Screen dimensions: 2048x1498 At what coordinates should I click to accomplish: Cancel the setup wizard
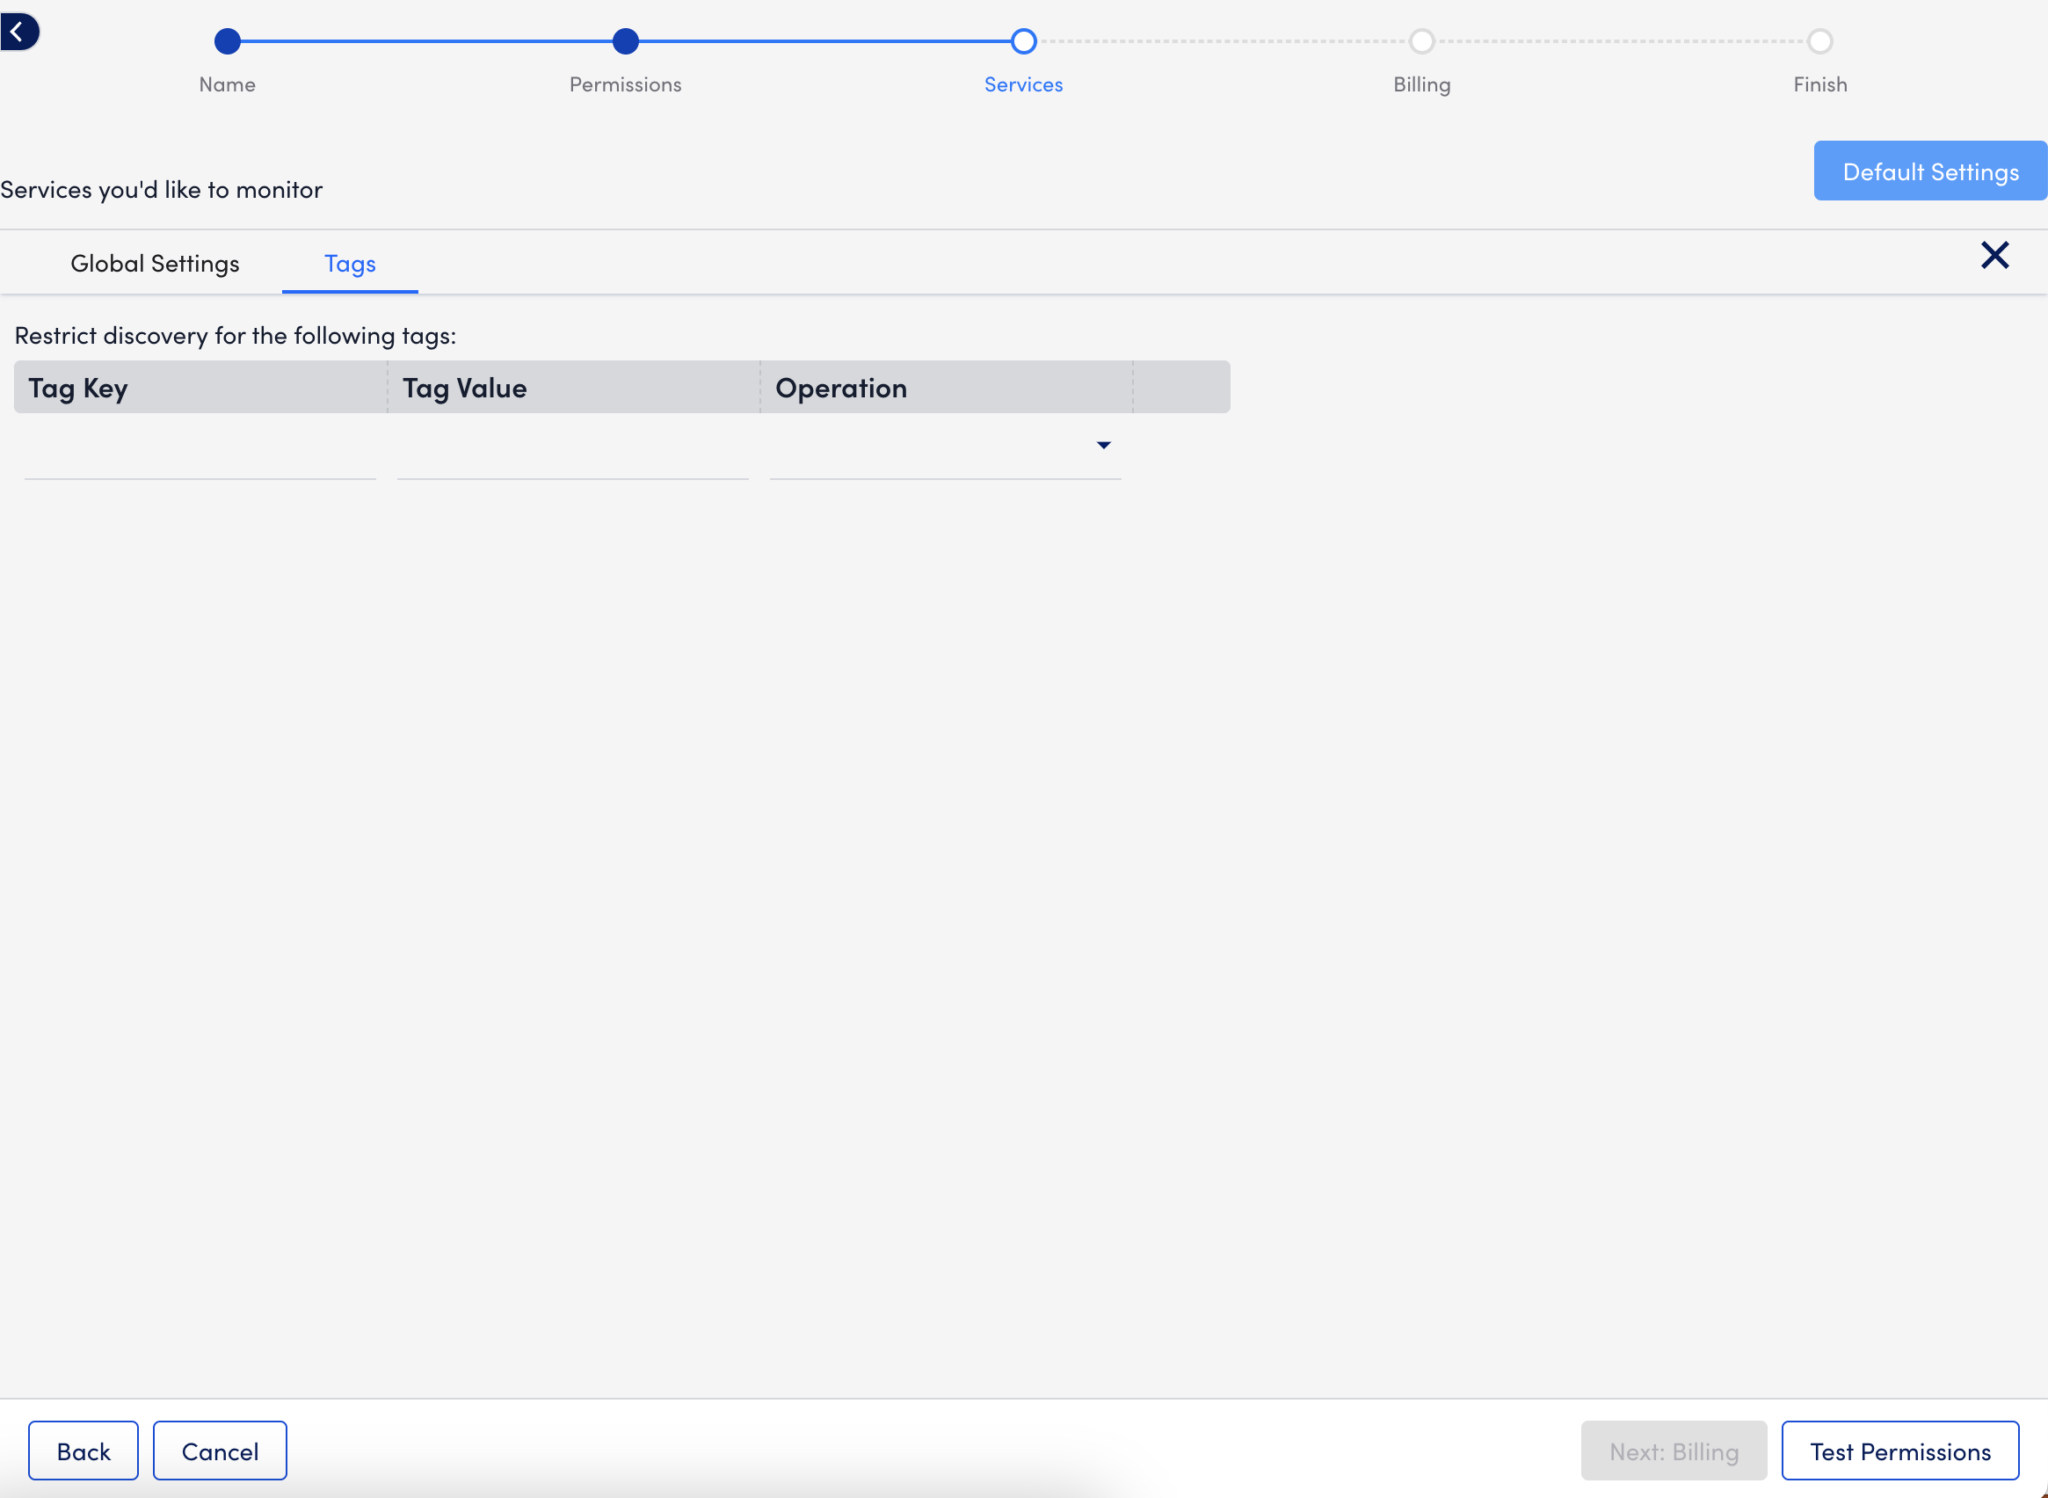[x=220, y=1450]
